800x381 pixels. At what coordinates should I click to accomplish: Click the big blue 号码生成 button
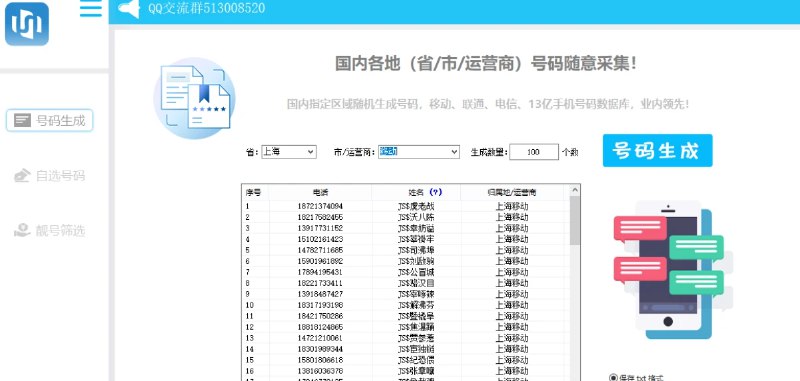click(657, 150)
